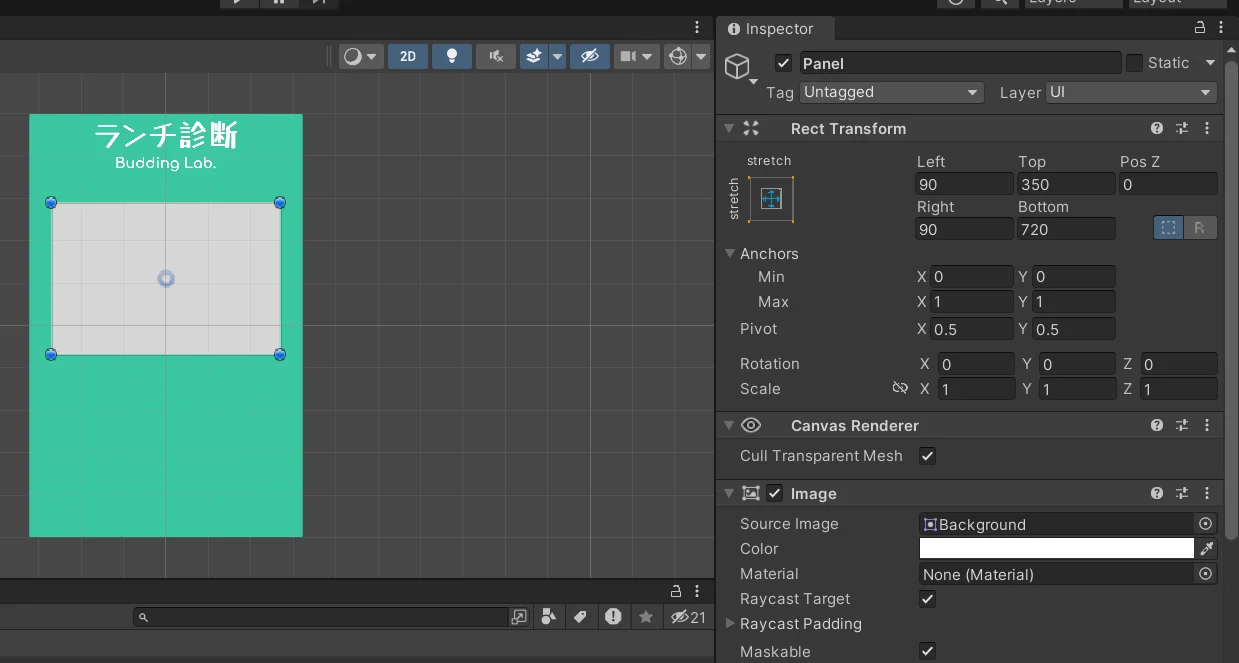Image resolution: width=1239 pixels, height=663 pixels.
Task: Edit the Panel name field
Action: tap(960, 63)
